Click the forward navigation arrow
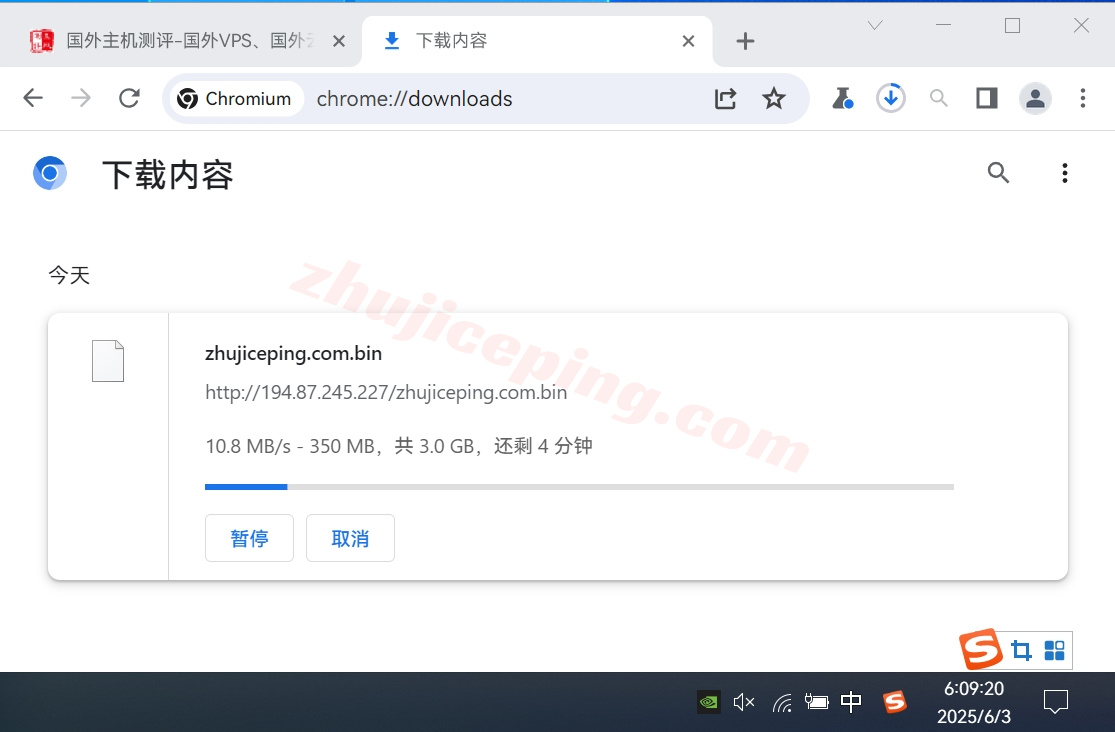Image resolution: width=1115 pixels, height=732 pixels. pyautogui.click(x=81, y=98)
